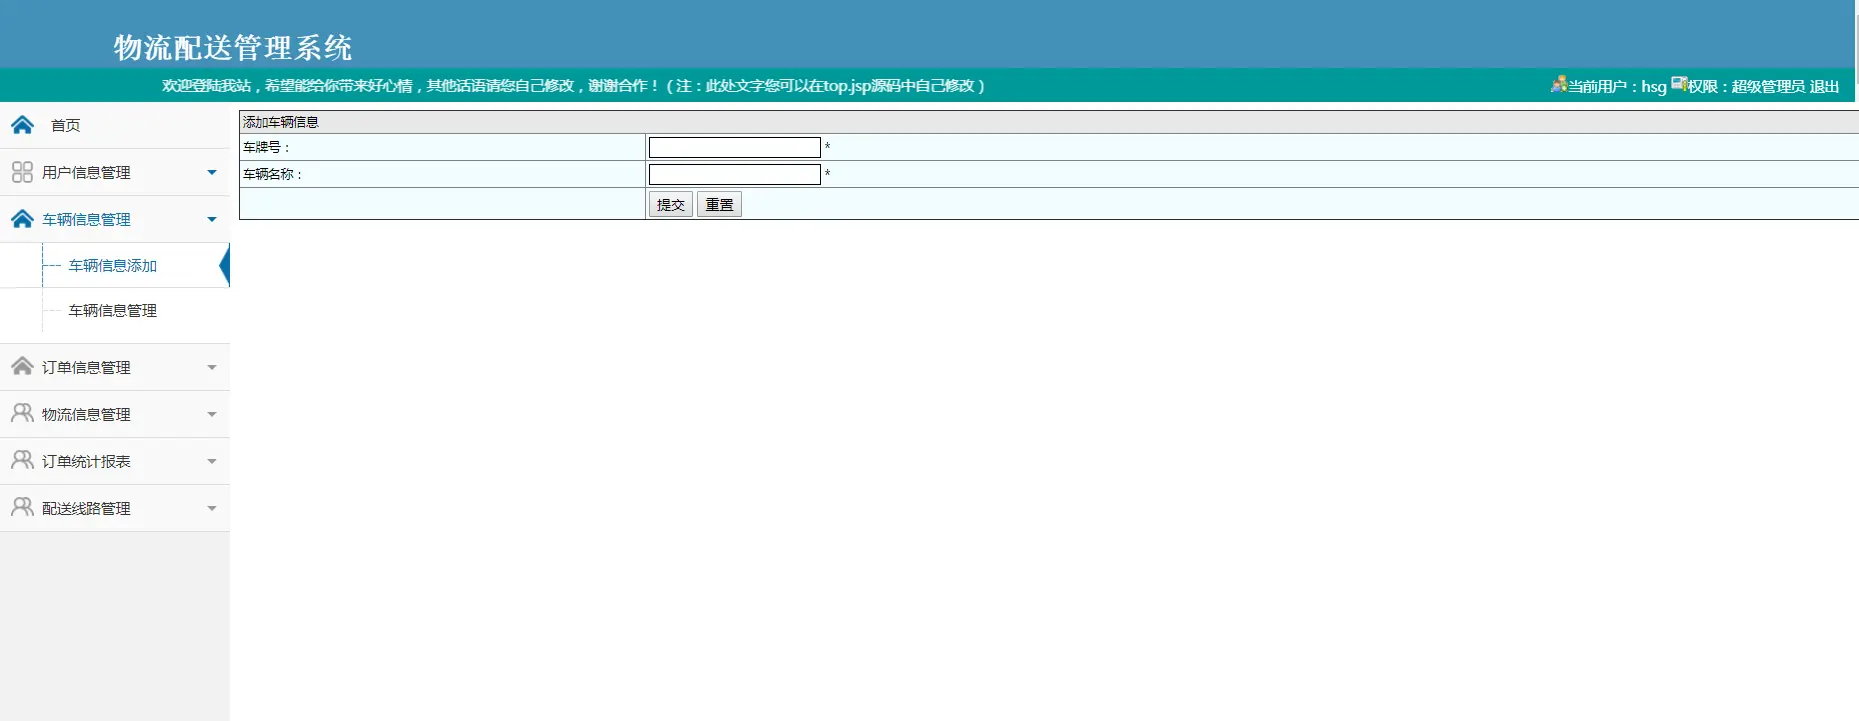This screenshot has height=721, width=1859.
Task: Click the 退出 logout link
Action: tap(1824, 86)
